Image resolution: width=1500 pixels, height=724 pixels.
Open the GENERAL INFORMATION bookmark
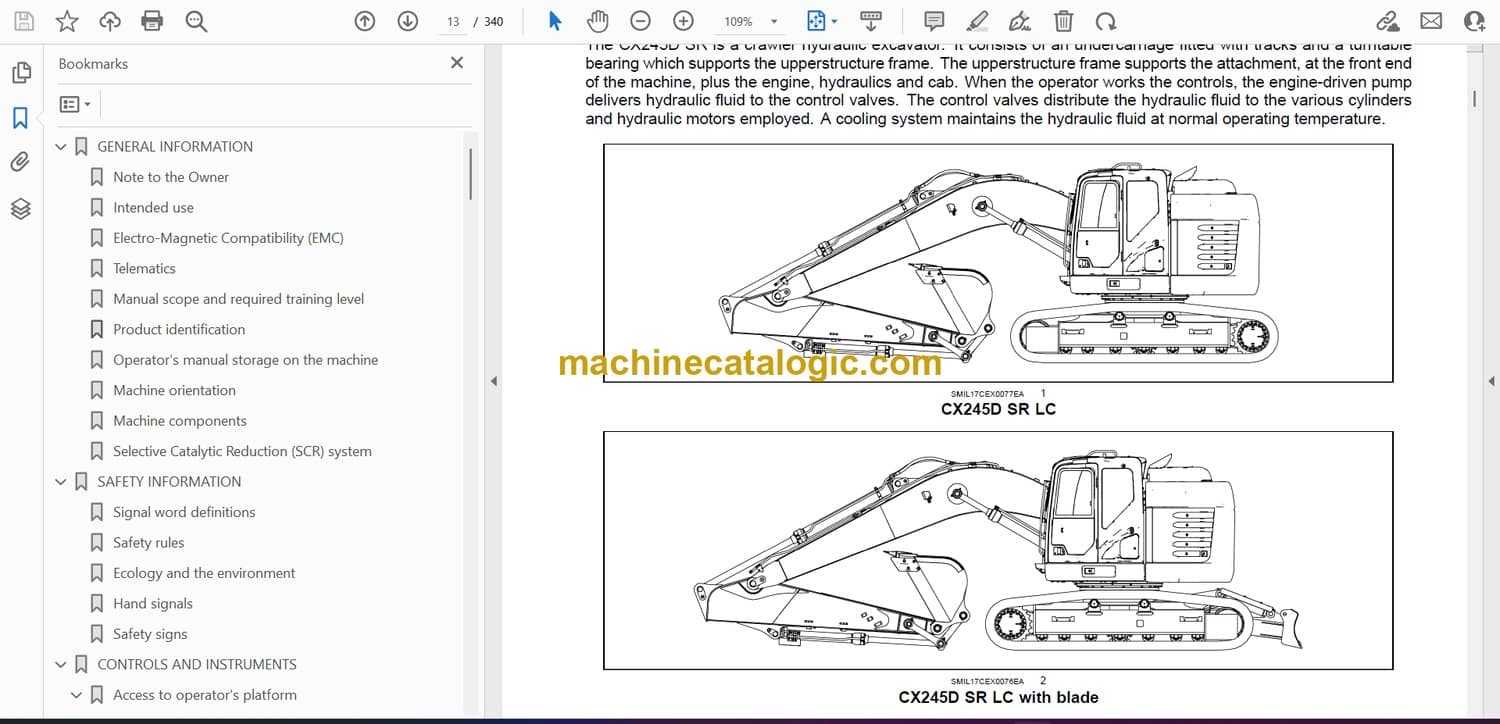[175, 147]
